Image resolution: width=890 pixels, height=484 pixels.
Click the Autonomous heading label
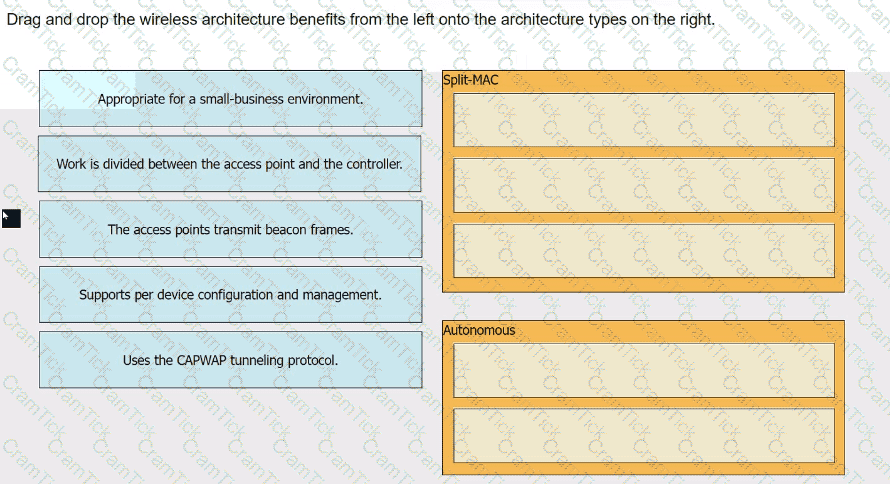(x=479, y=330)
